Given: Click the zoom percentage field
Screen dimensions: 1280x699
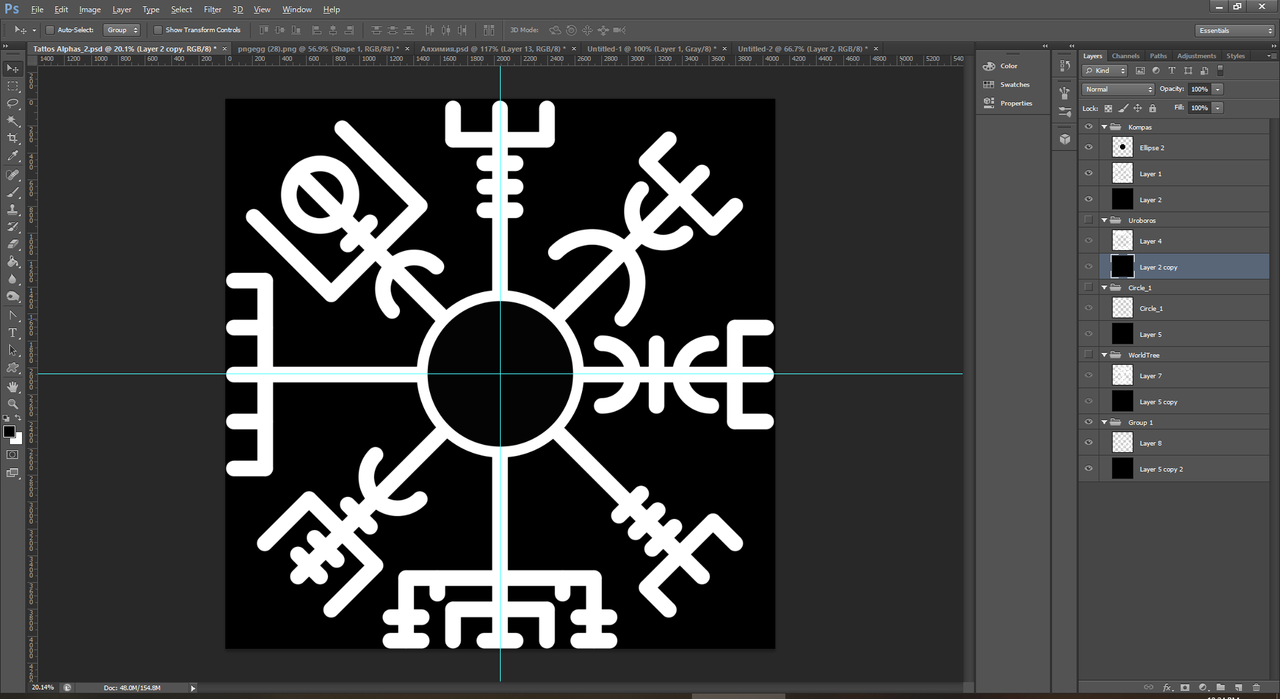Looking at the screenshot, I should click(43, 688).
